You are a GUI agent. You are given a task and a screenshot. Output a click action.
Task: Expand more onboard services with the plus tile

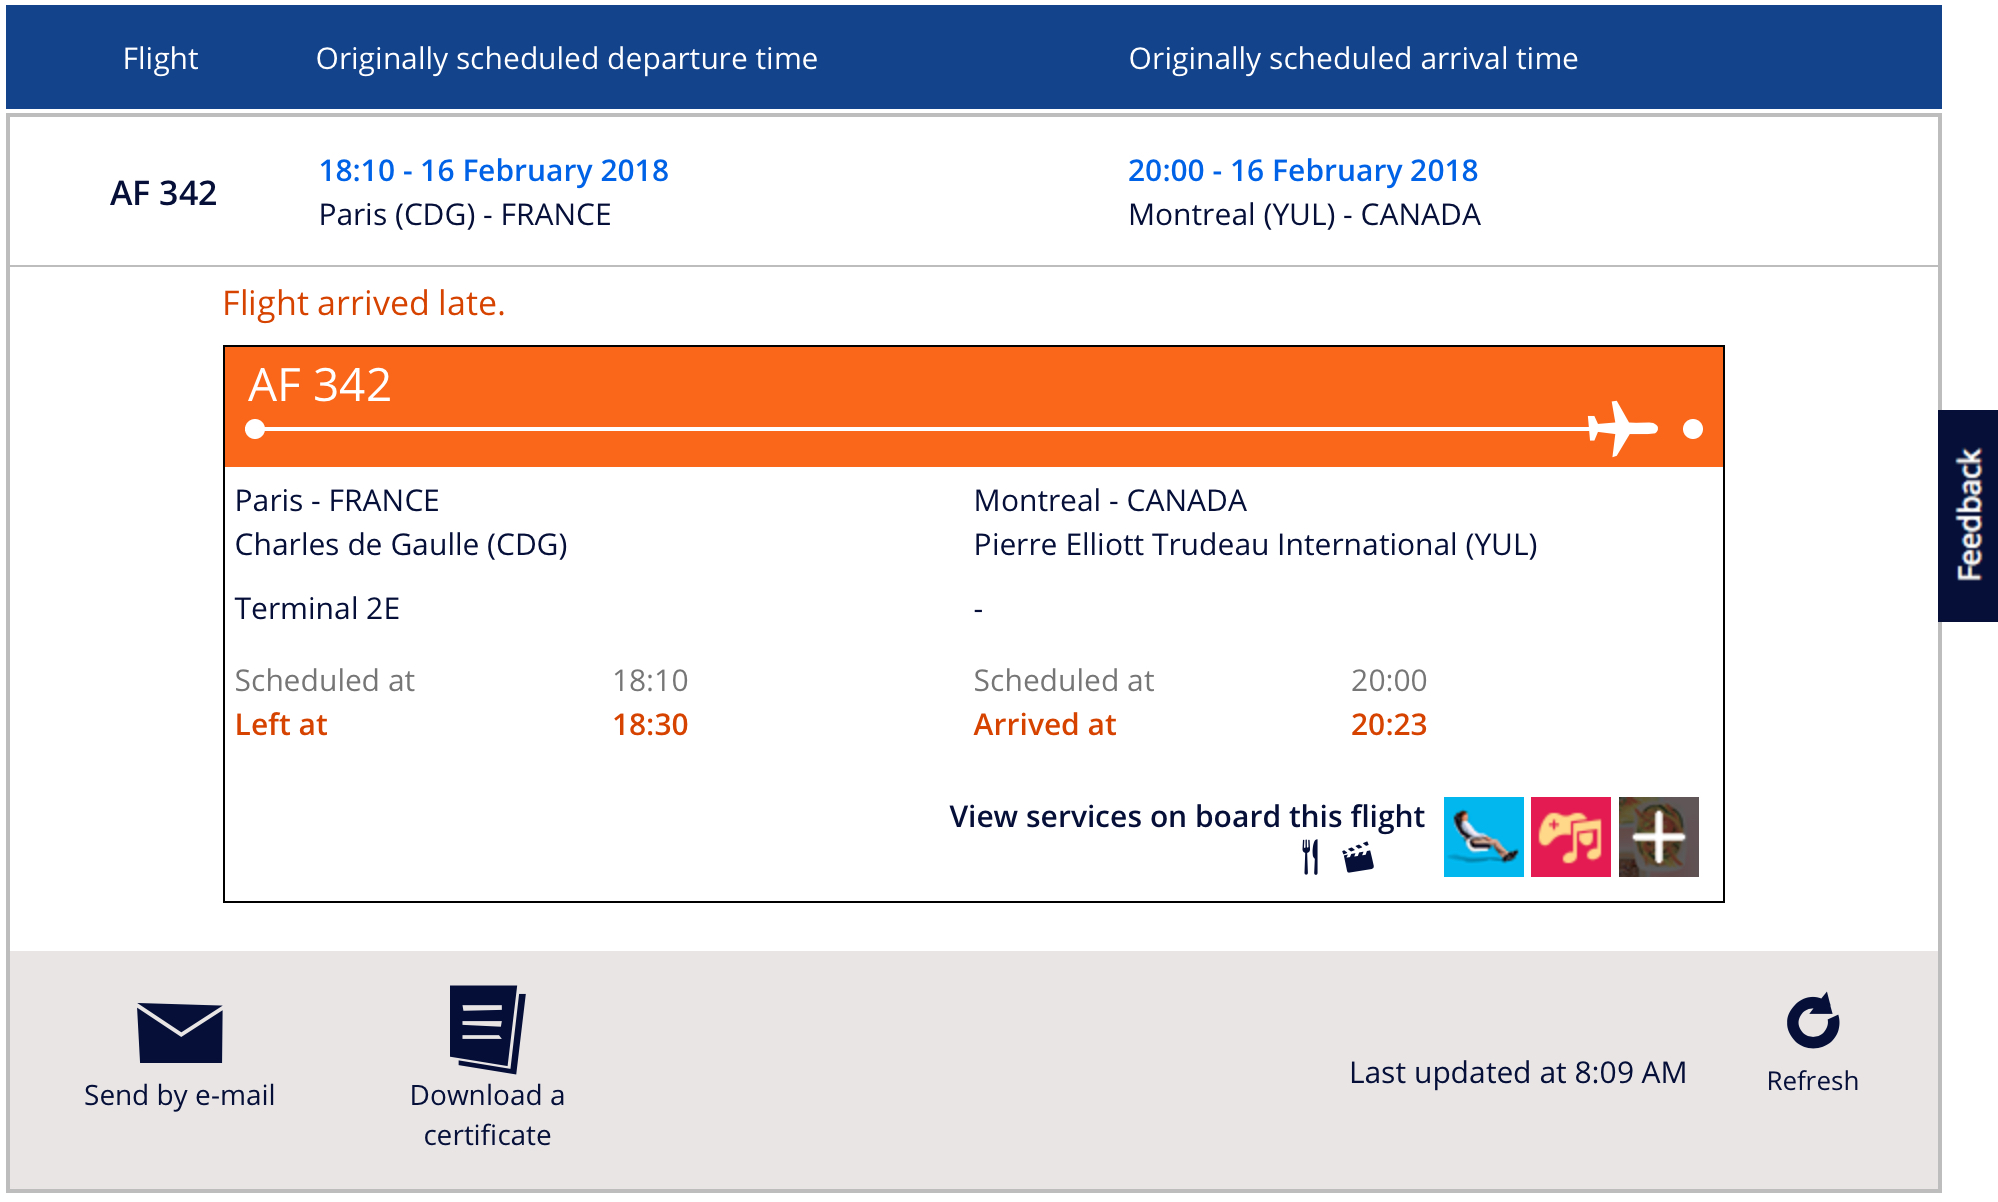pyautogui.click(x=1658, y=837)
